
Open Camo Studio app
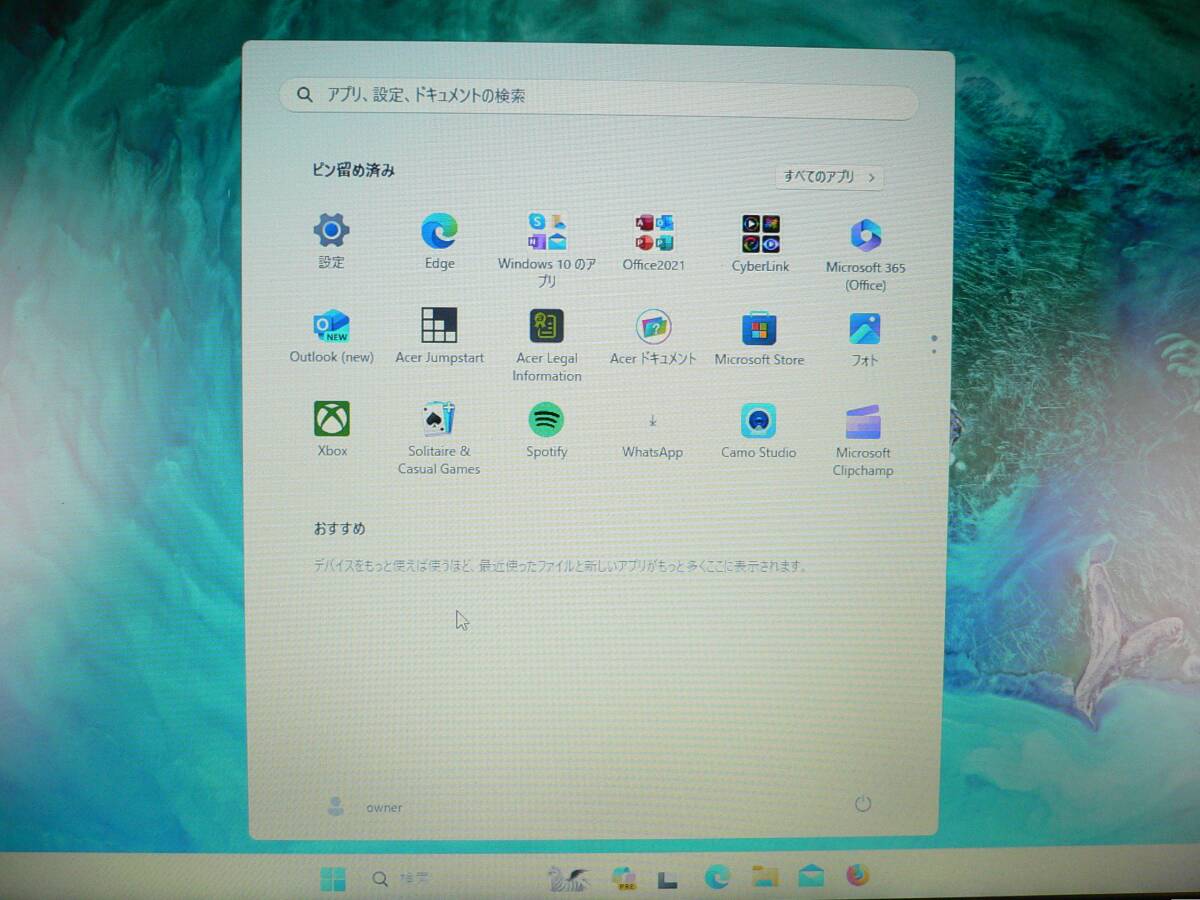758,431
